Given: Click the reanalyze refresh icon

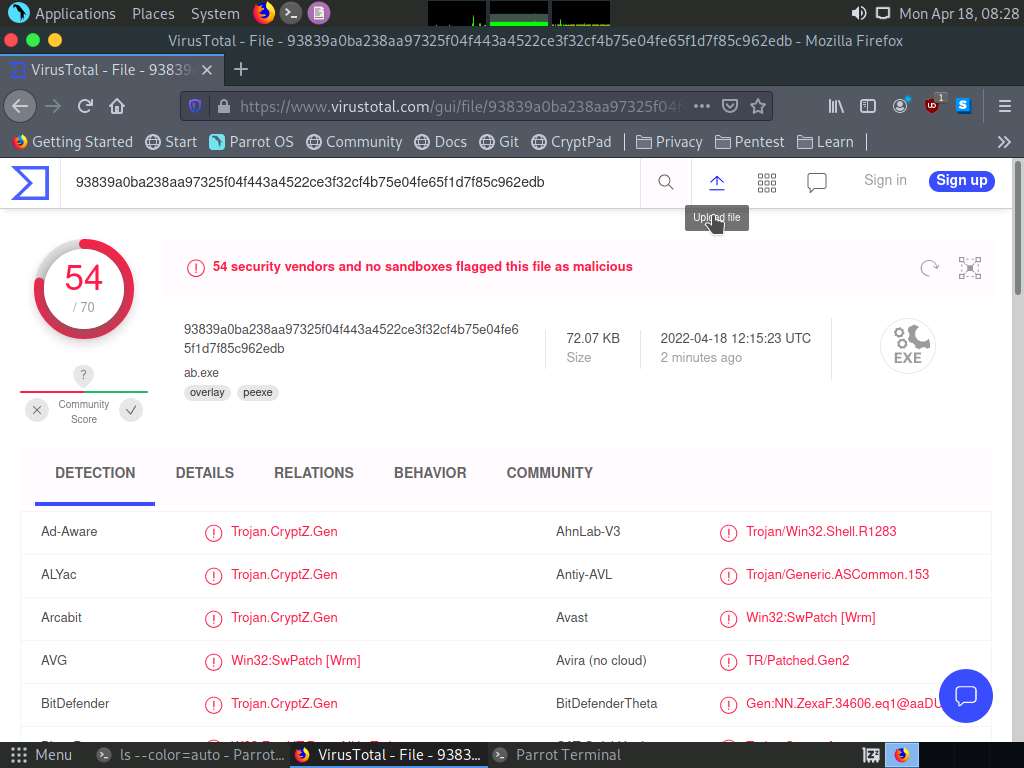Looking at the screenshot, I should (929, 267).
